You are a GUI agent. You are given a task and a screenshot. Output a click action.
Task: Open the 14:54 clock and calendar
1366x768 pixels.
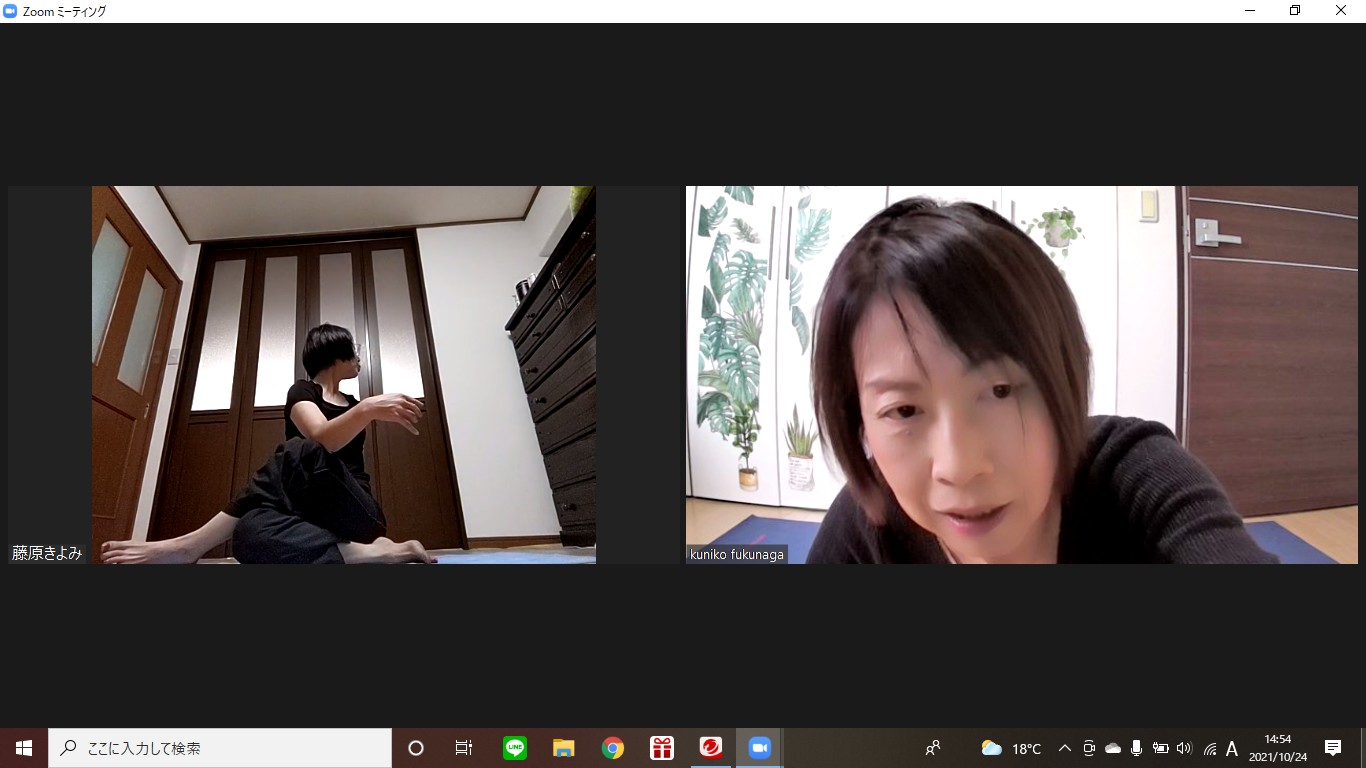[x=1278, y=748]
